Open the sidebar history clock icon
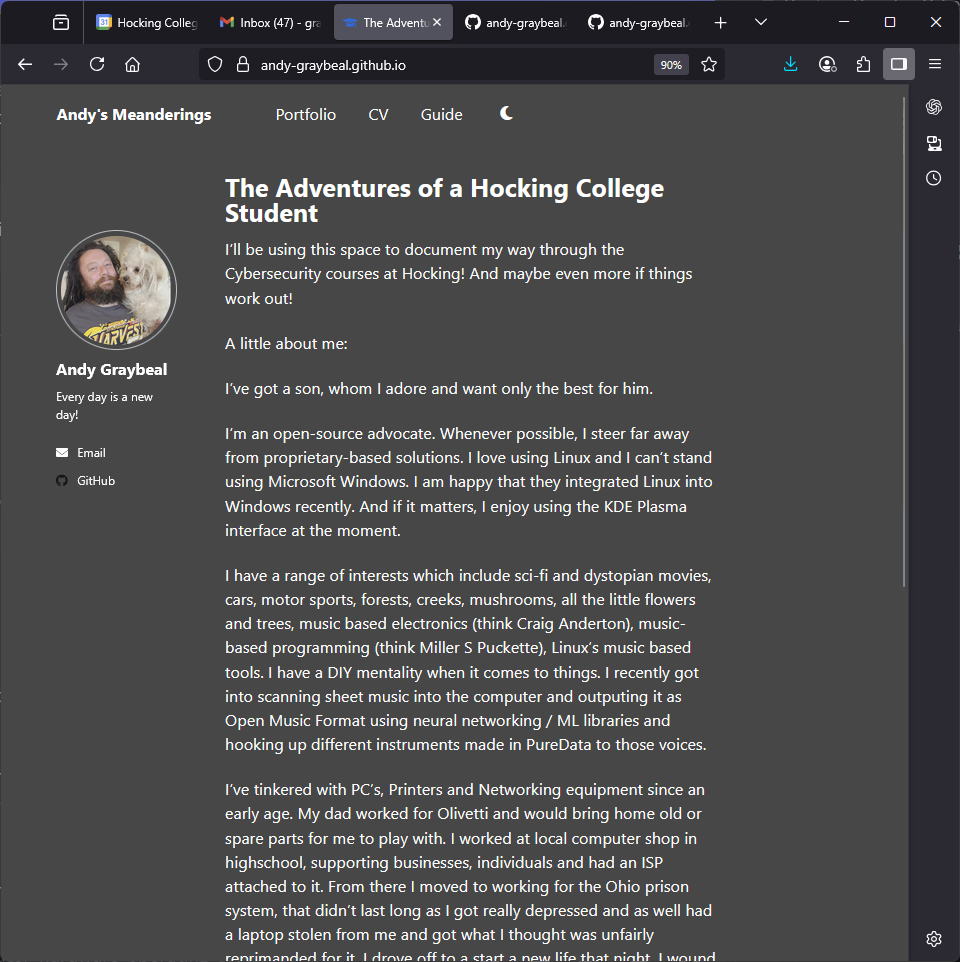 click(934, 178)
